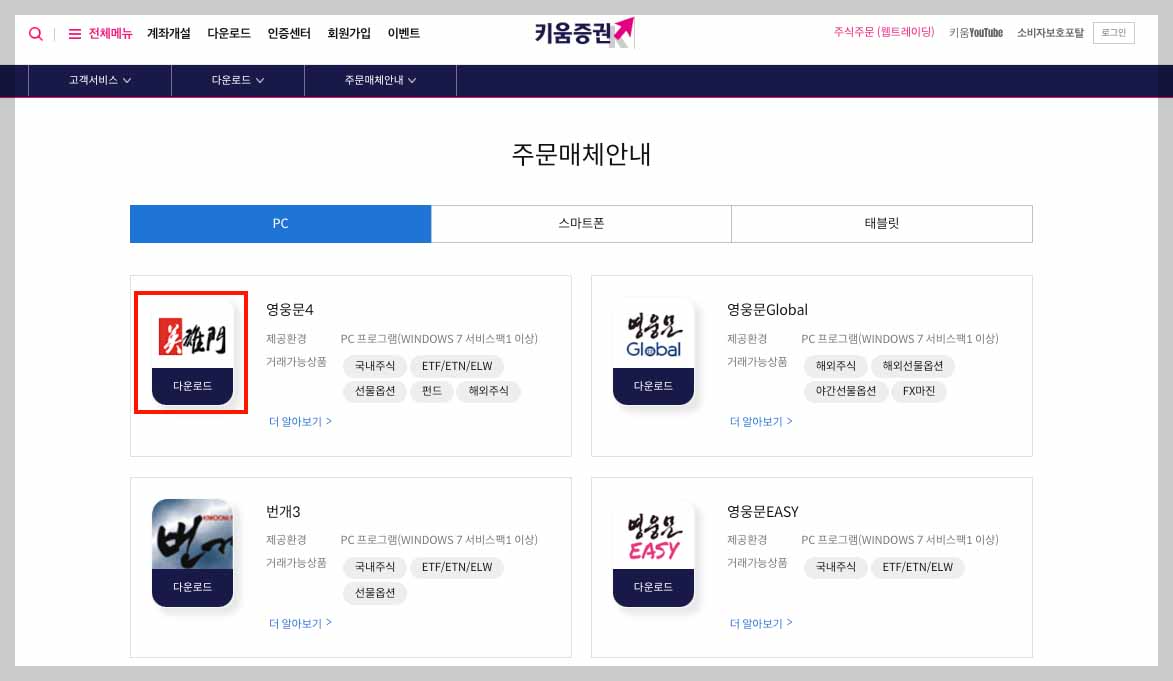
Task: Click the 영웅문Global program icon
Action: pyautogui.click(x=653, y=335)
